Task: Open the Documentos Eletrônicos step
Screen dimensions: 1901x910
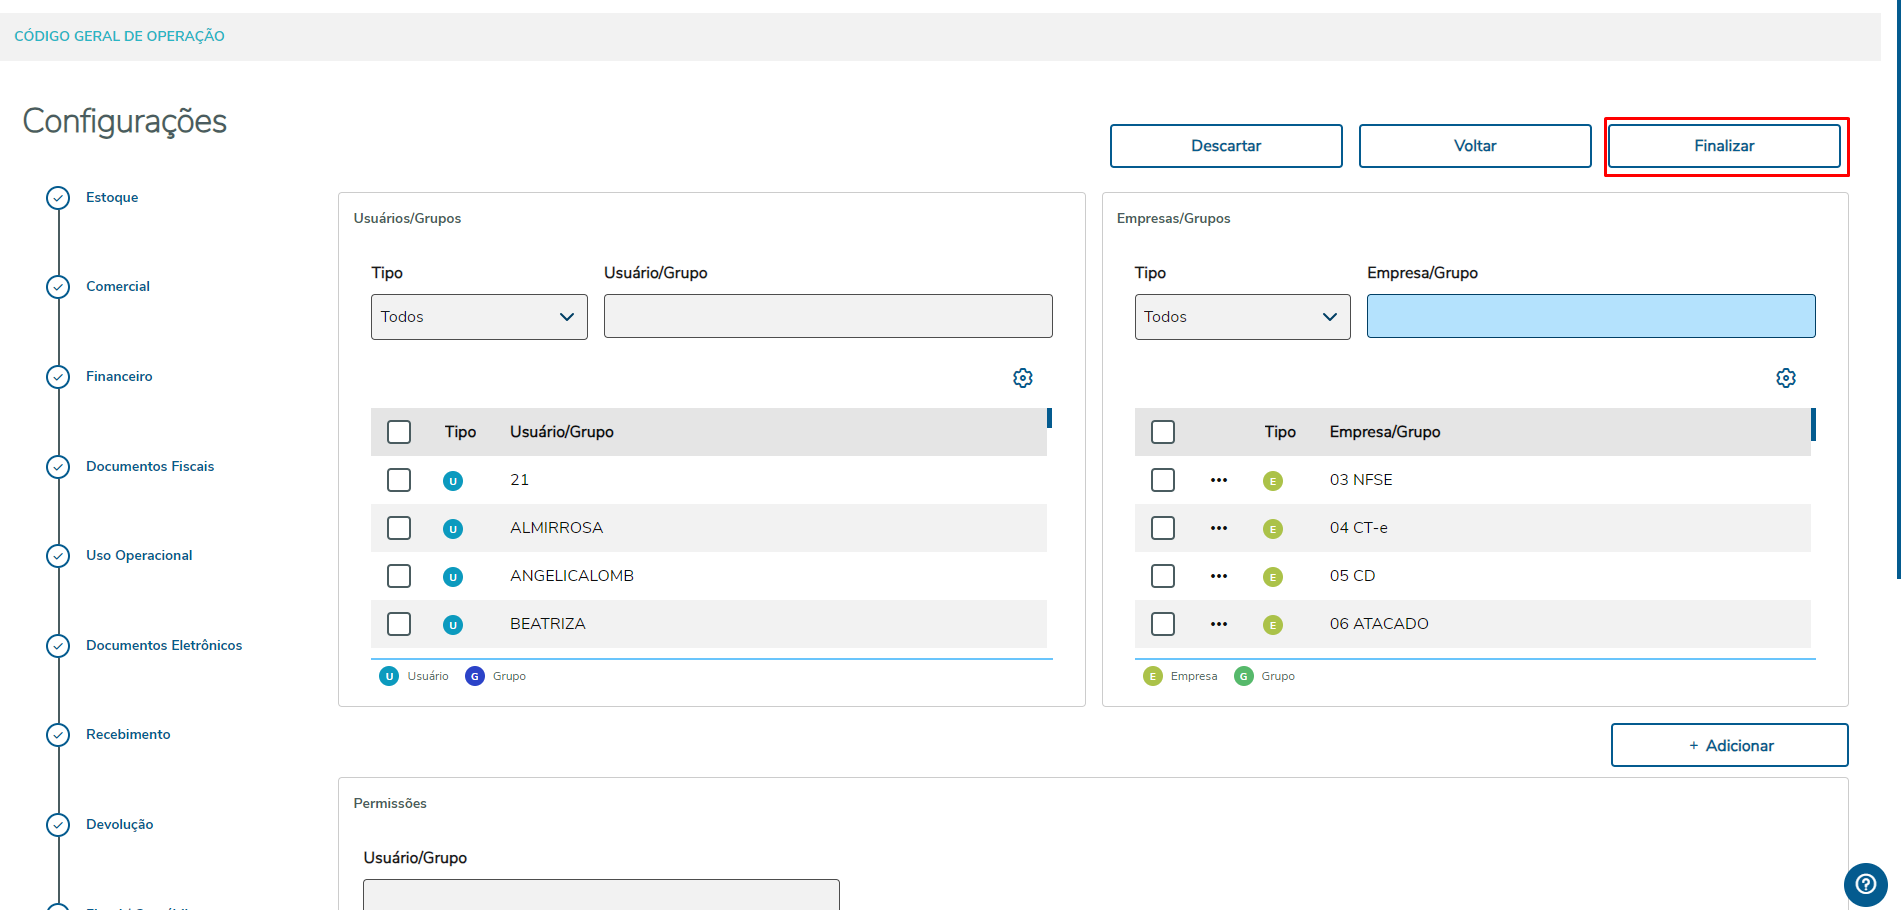Action: point(164,646)
